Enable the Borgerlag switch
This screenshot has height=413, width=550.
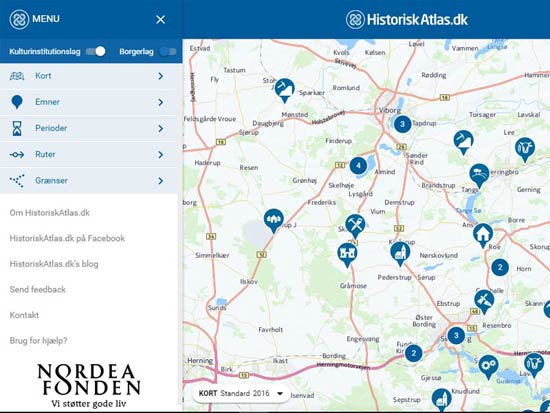pos(168,52)
